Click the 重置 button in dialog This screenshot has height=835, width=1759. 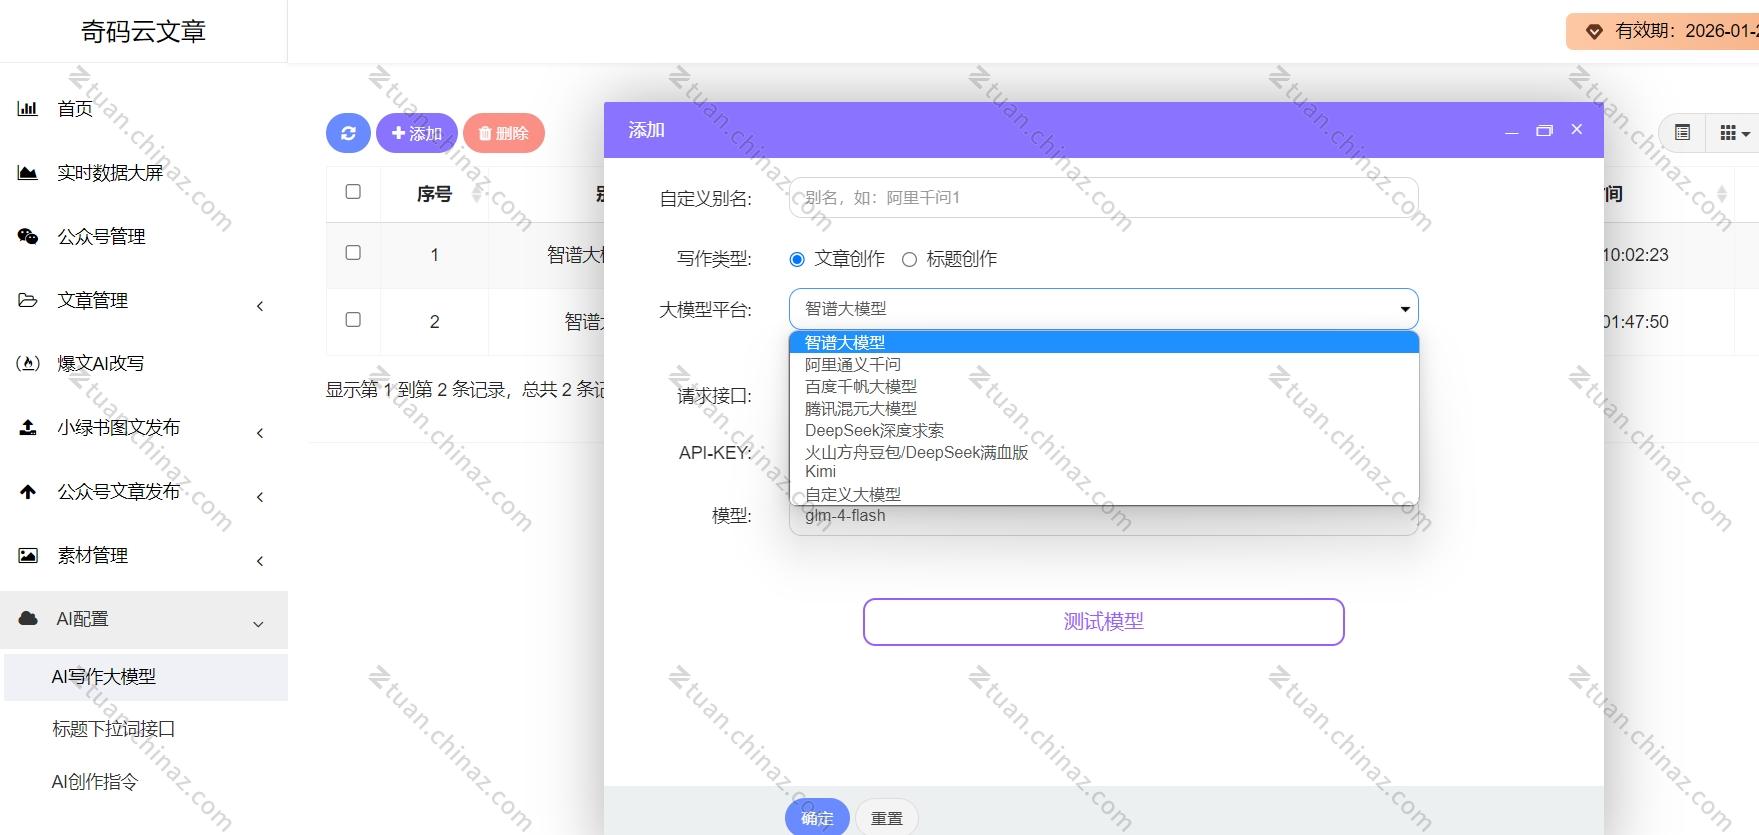click(887, 818)
